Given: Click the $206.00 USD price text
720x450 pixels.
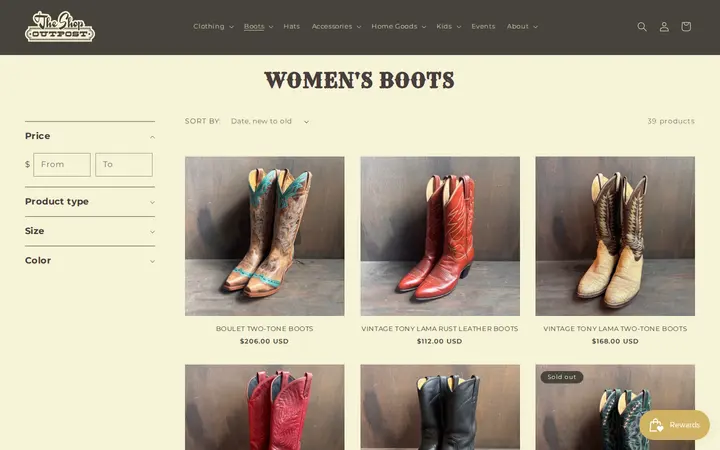Looking at the screenshot, I should point(264,341).
